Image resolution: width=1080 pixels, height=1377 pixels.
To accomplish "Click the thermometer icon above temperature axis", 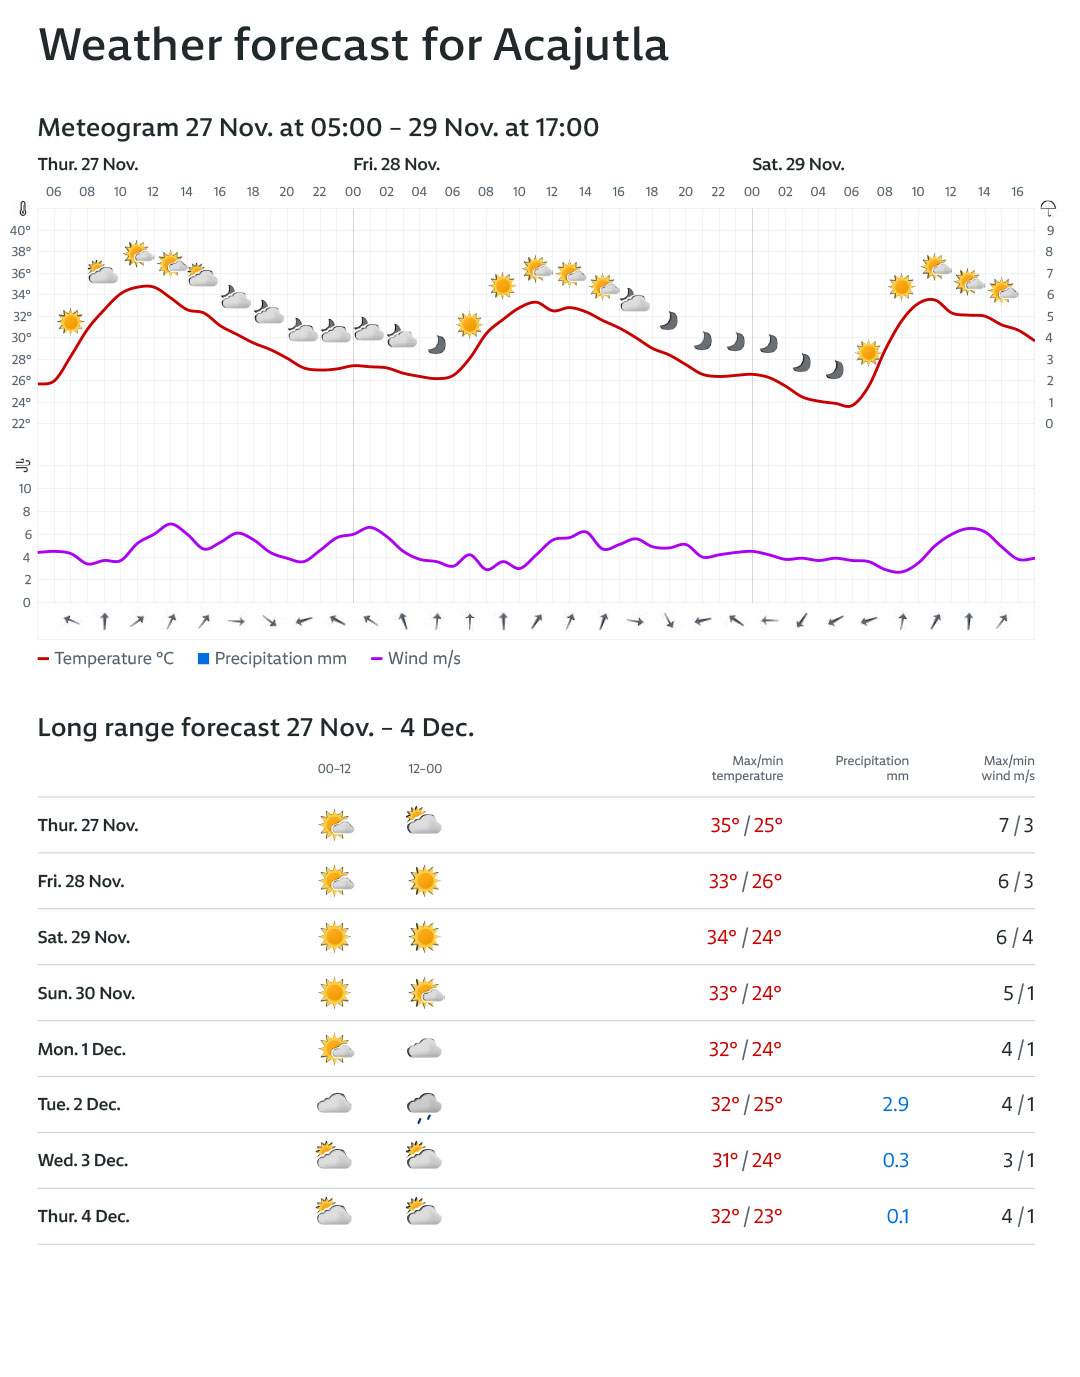I will [23, 209].
